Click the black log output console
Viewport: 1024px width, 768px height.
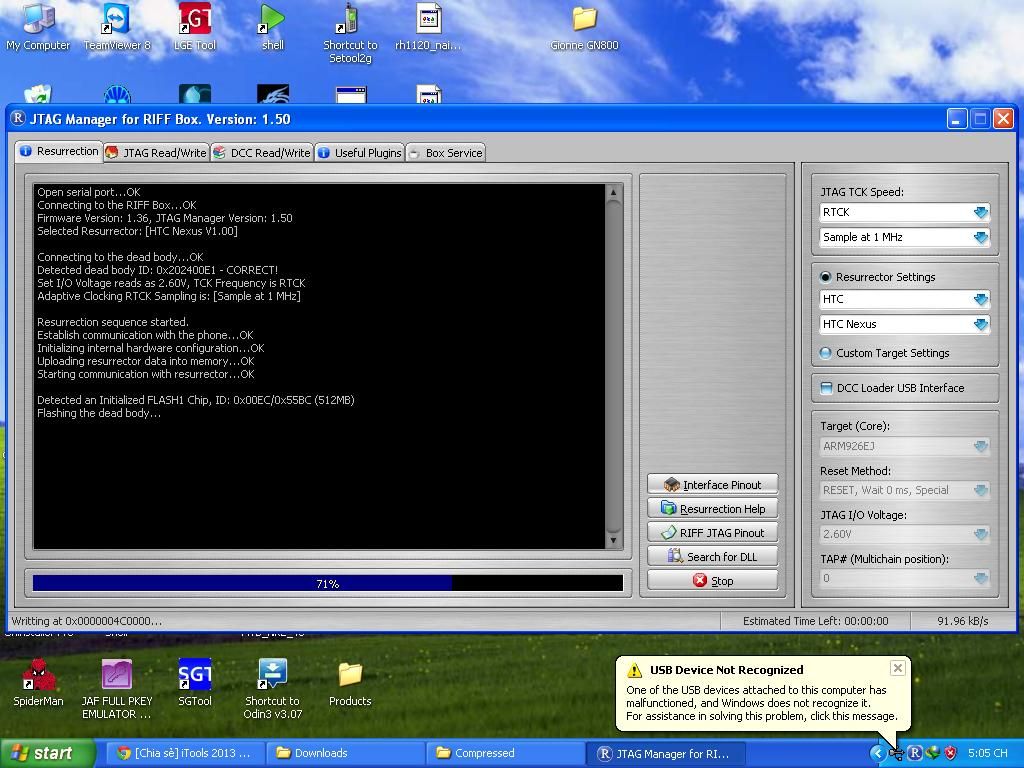[319, 366]
